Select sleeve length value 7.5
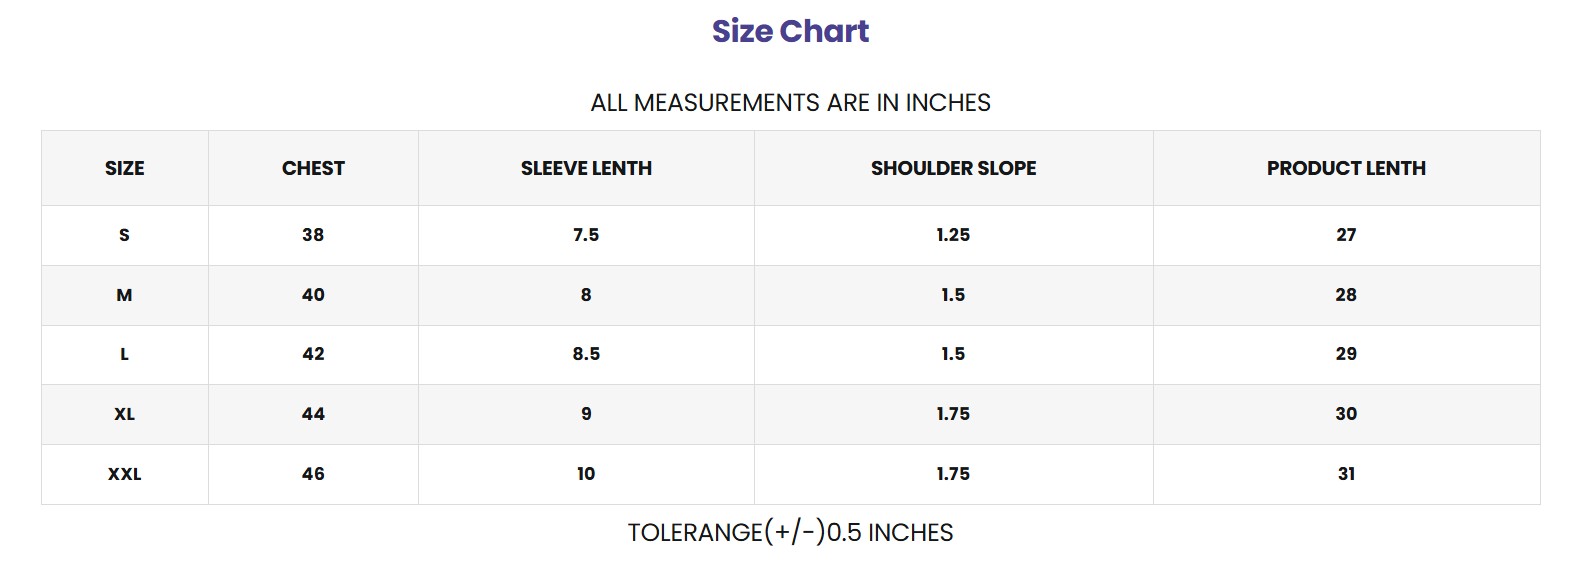The image size is (1582, 577). (586, 235)
